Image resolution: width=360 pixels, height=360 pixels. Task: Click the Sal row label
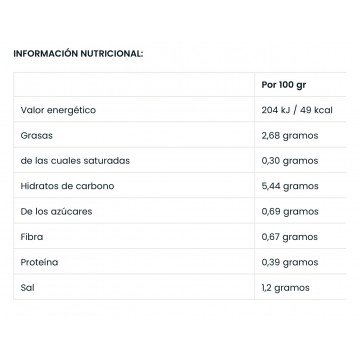pyautogui.click(x=27, y=287)
